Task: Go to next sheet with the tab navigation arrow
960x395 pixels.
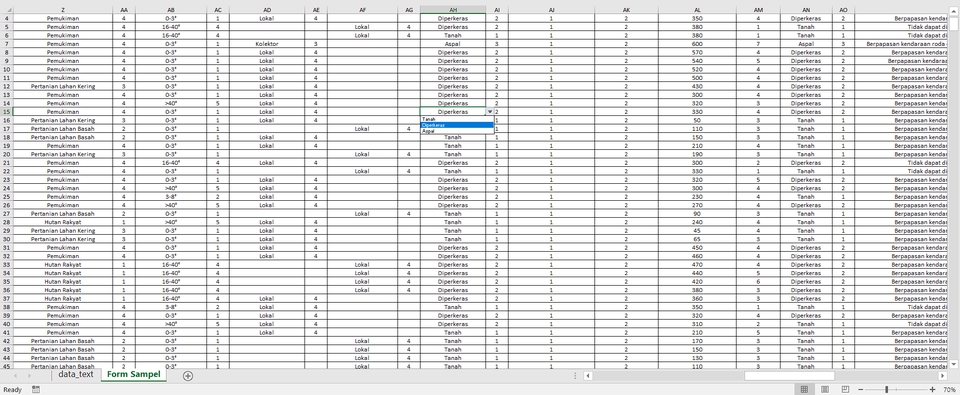Action: (29, 375)
